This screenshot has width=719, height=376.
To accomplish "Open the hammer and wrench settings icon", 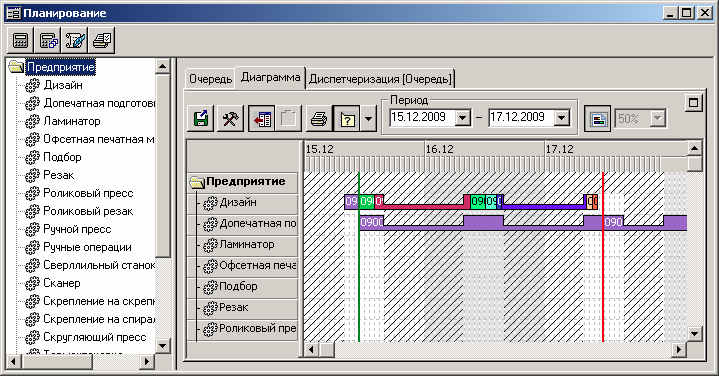I will (x=230, y=119).
